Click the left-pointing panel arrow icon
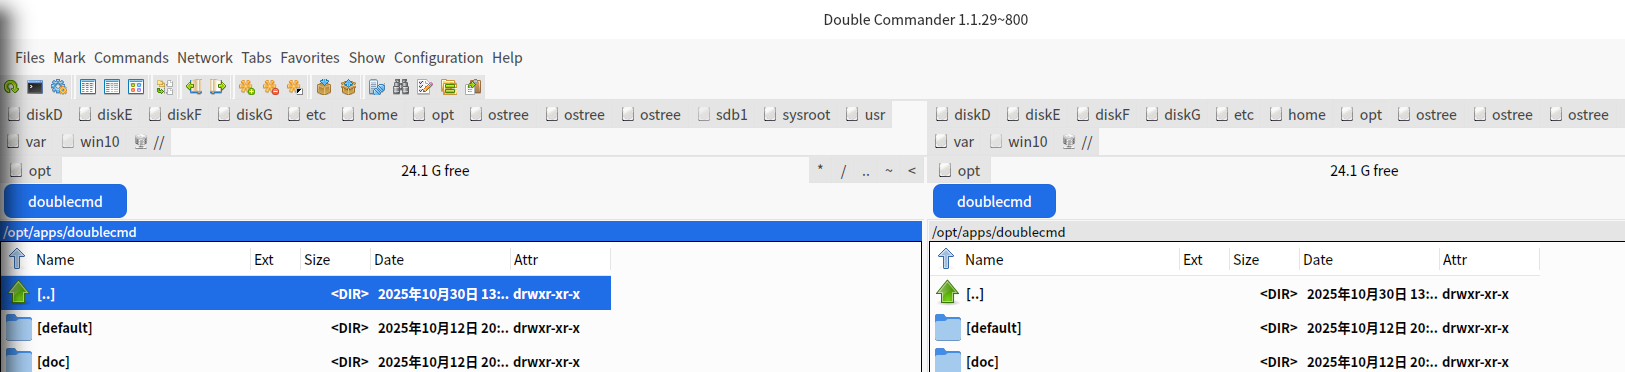The width and height of the screenshot is (1625, 372). [x=194, y=87]
